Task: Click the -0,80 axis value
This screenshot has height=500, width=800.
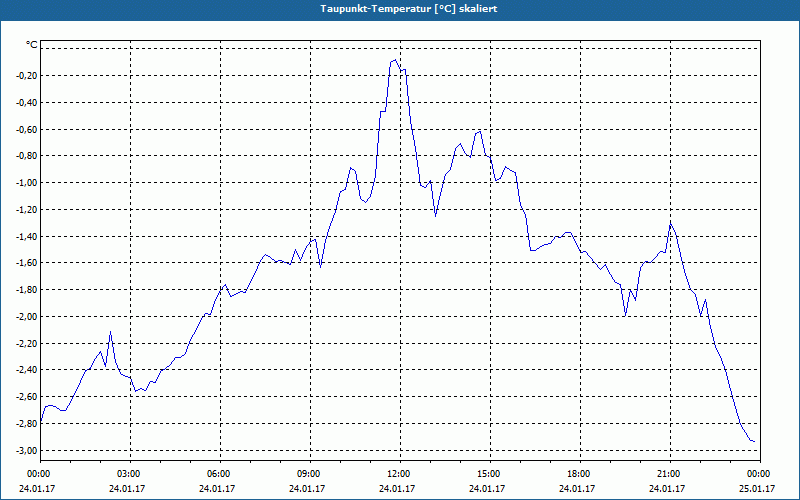Action: point(28,156)
